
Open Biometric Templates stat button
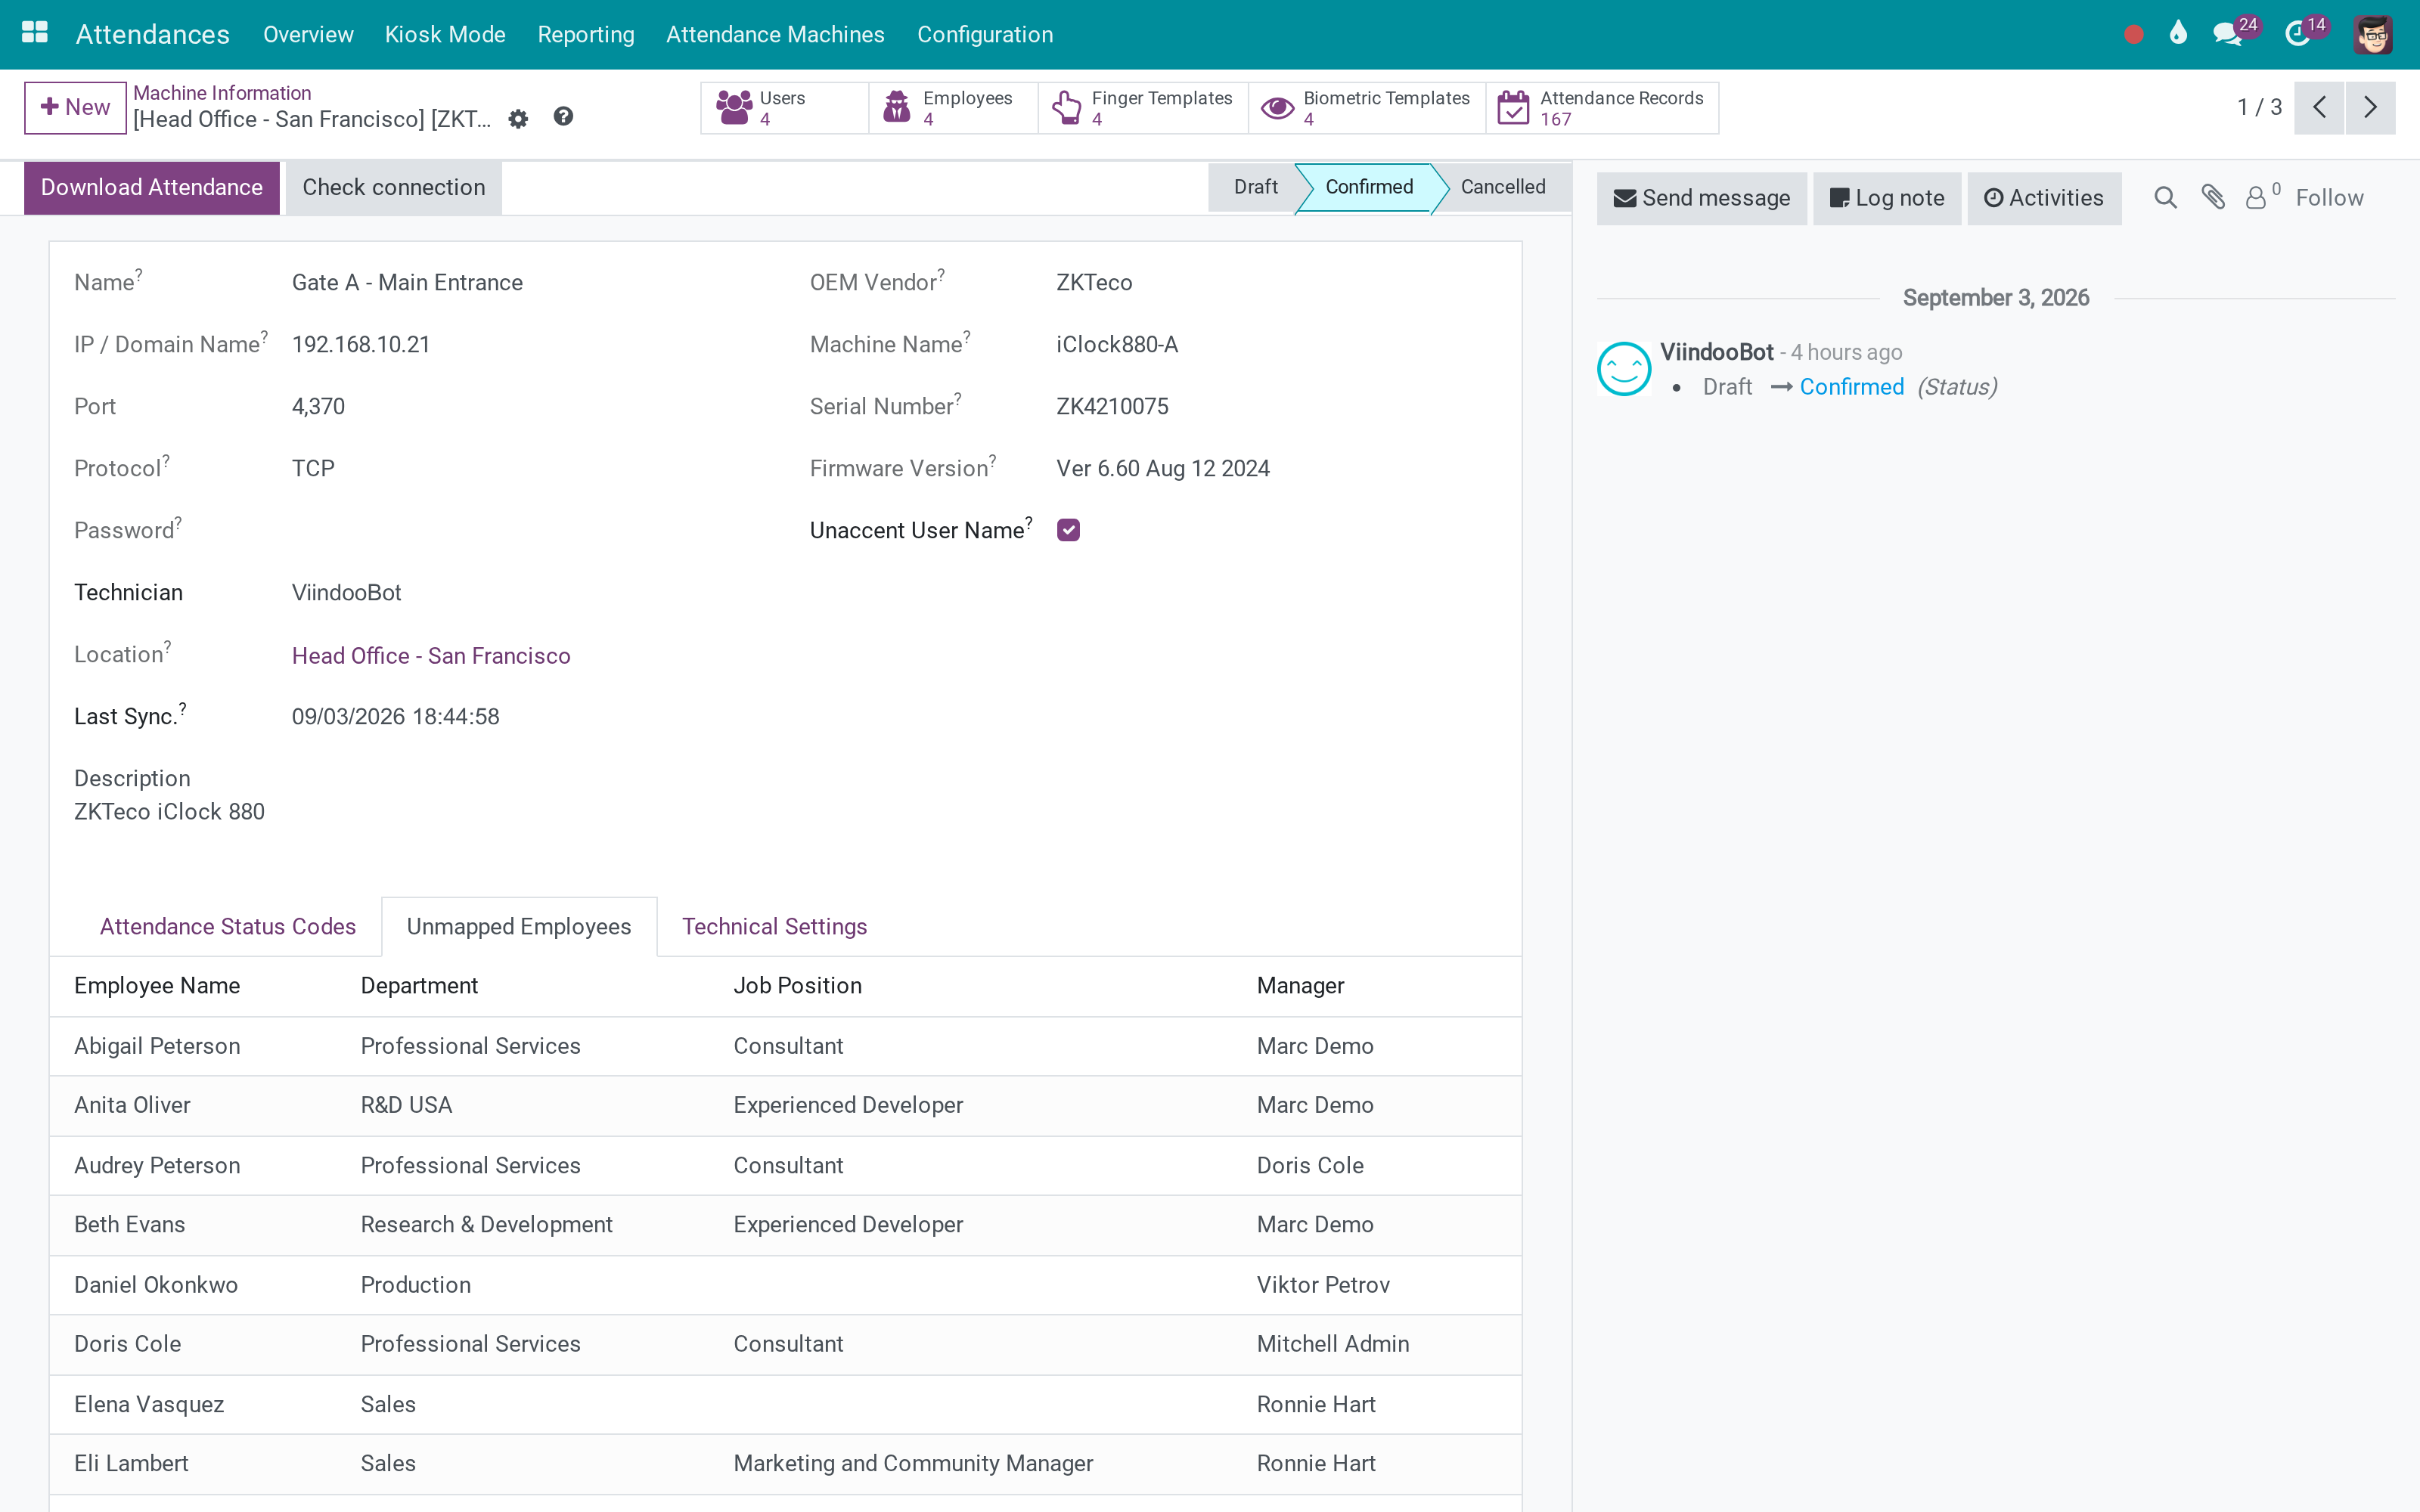pyautogui.click(x=1367, y=108)
